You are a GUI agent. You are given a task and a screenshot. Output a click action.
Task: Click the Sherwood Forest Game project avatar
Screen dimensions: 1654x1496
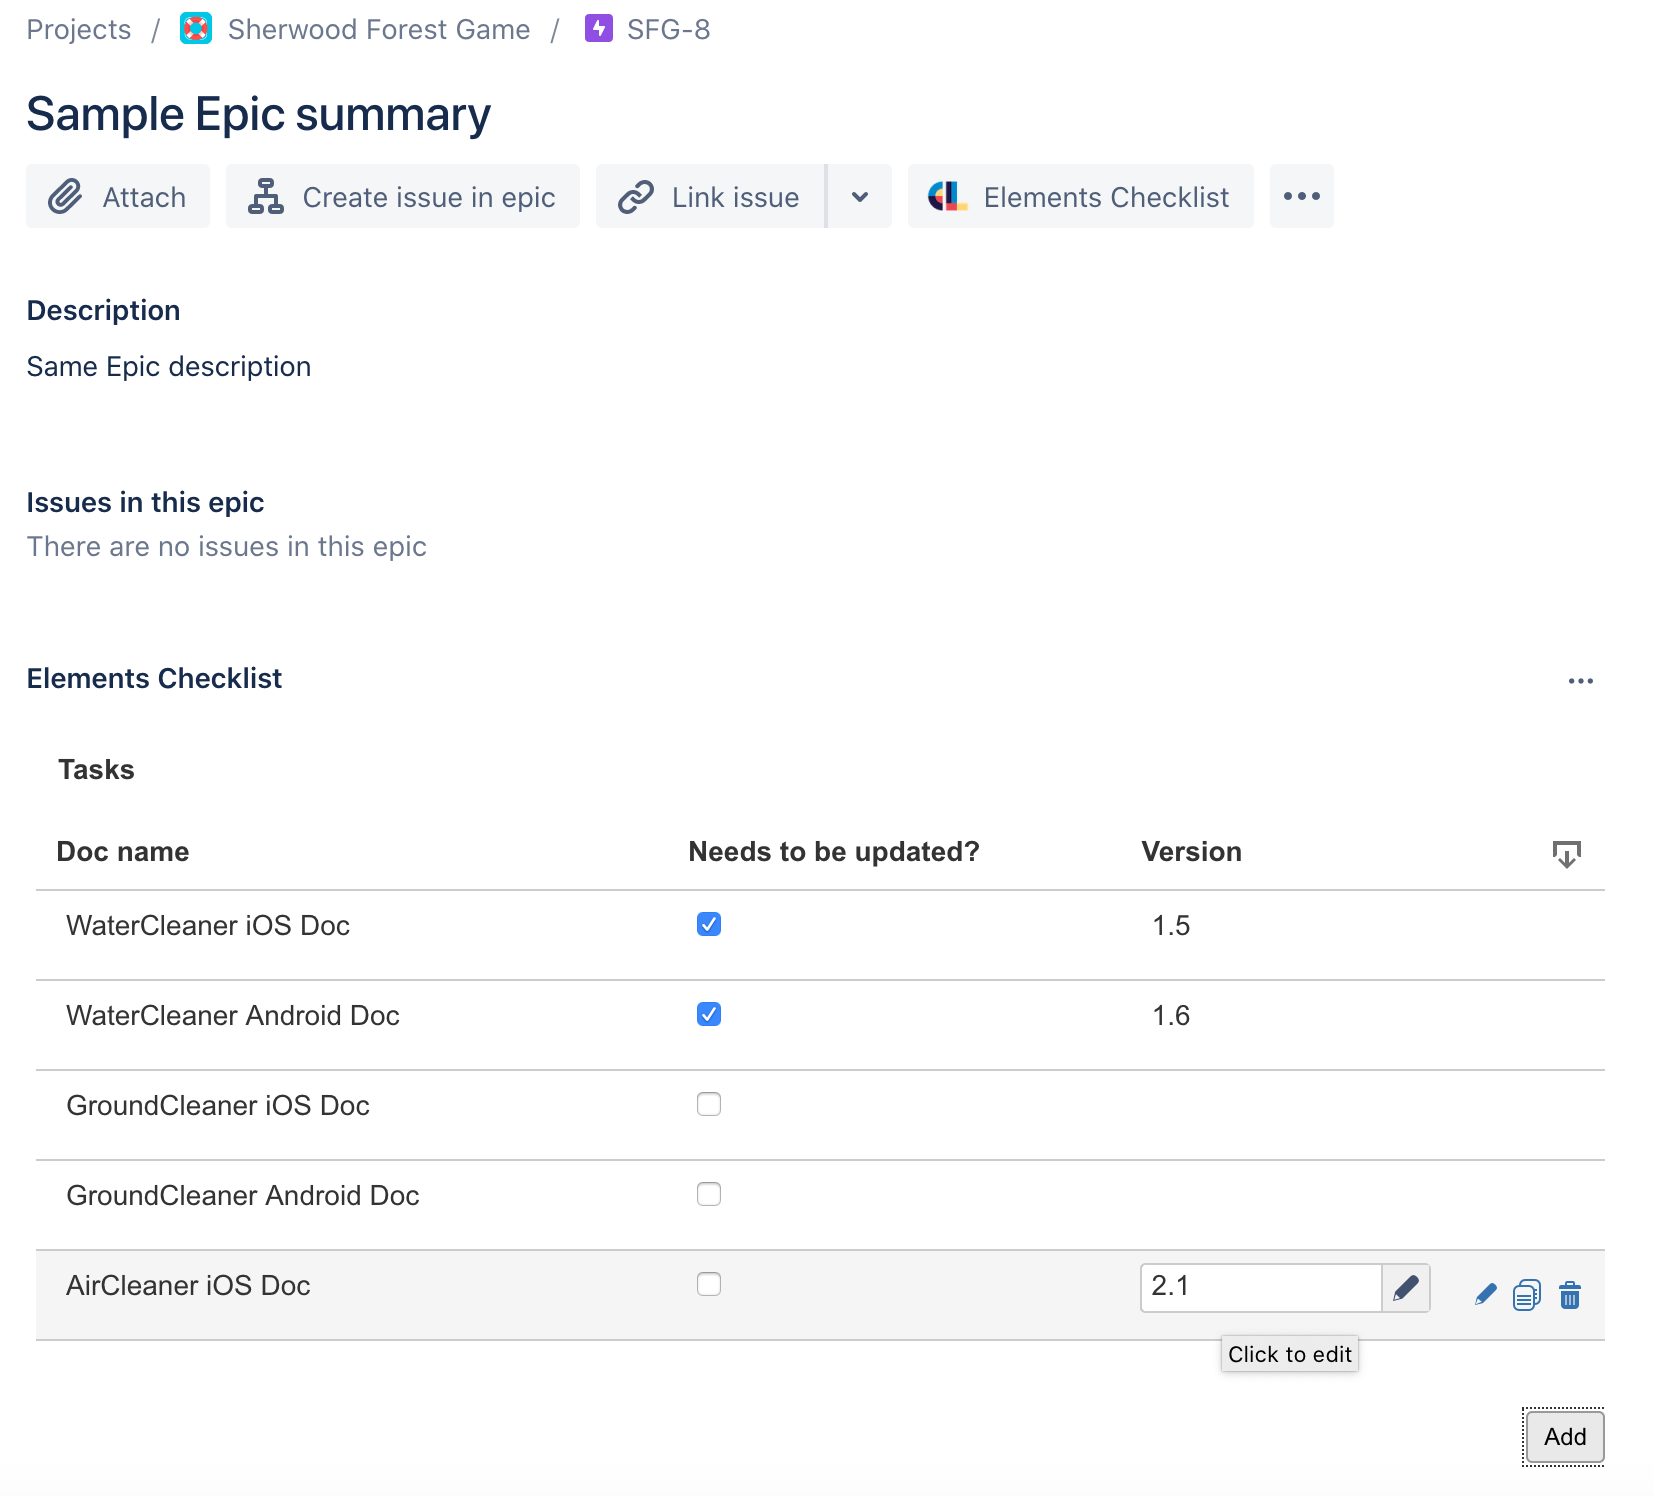tap(195, 29)
